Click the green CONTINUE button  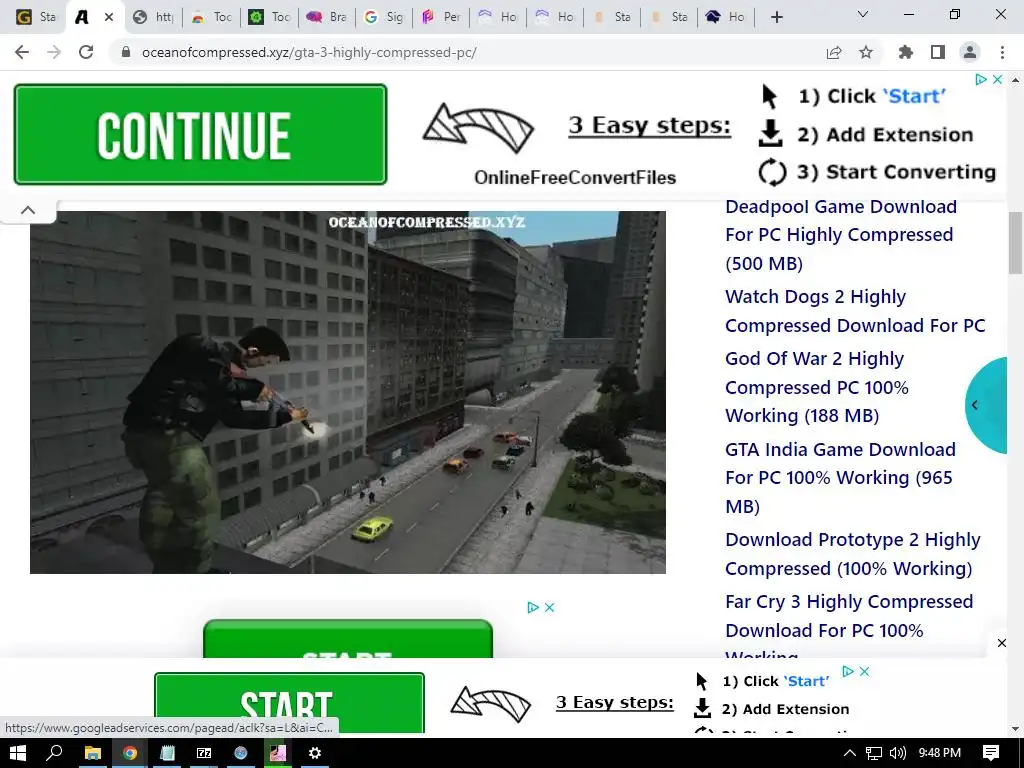pos(200,135)
